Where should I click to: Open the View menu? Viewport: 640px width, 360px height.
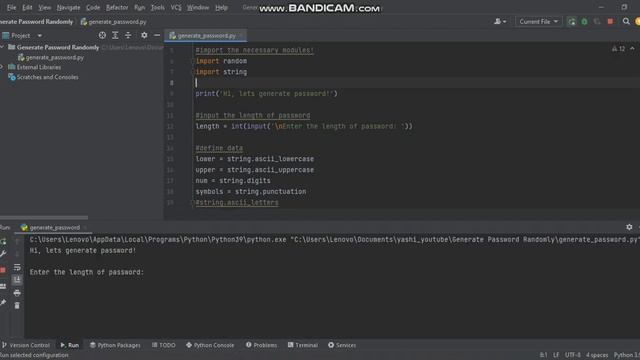pyautogui.click(x=44, y=7)
